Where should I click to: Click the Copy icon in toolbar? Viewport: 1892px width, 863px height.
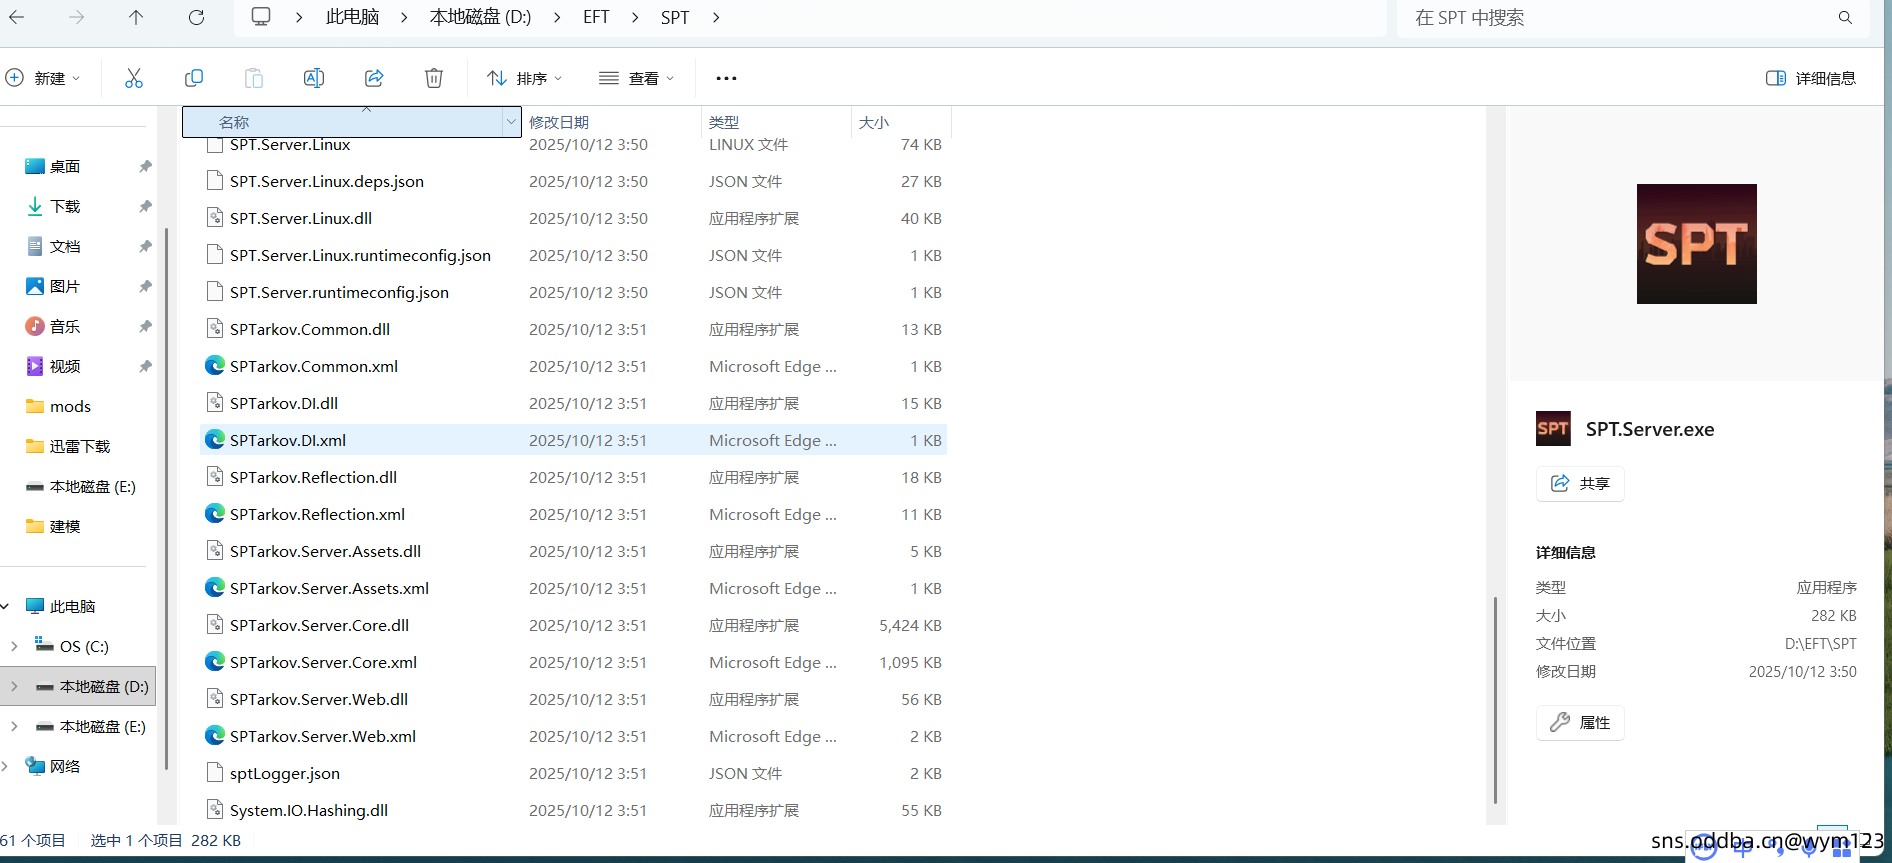[x=194, y=78]
